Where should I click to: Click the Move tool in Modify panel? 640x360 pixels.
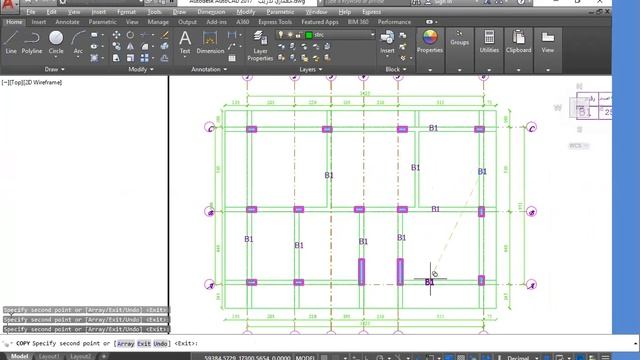[x=116, y=35]
